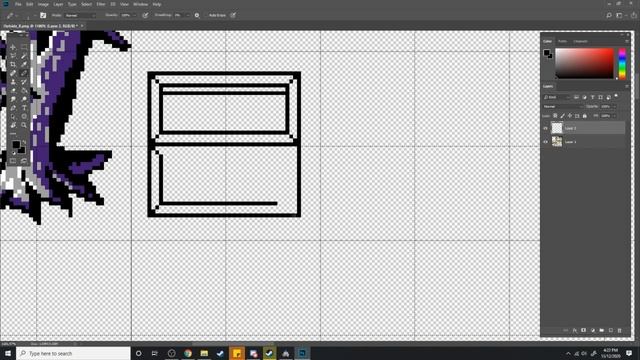
Task: Create a new layer from Layers panel
Action: point(611,330)
